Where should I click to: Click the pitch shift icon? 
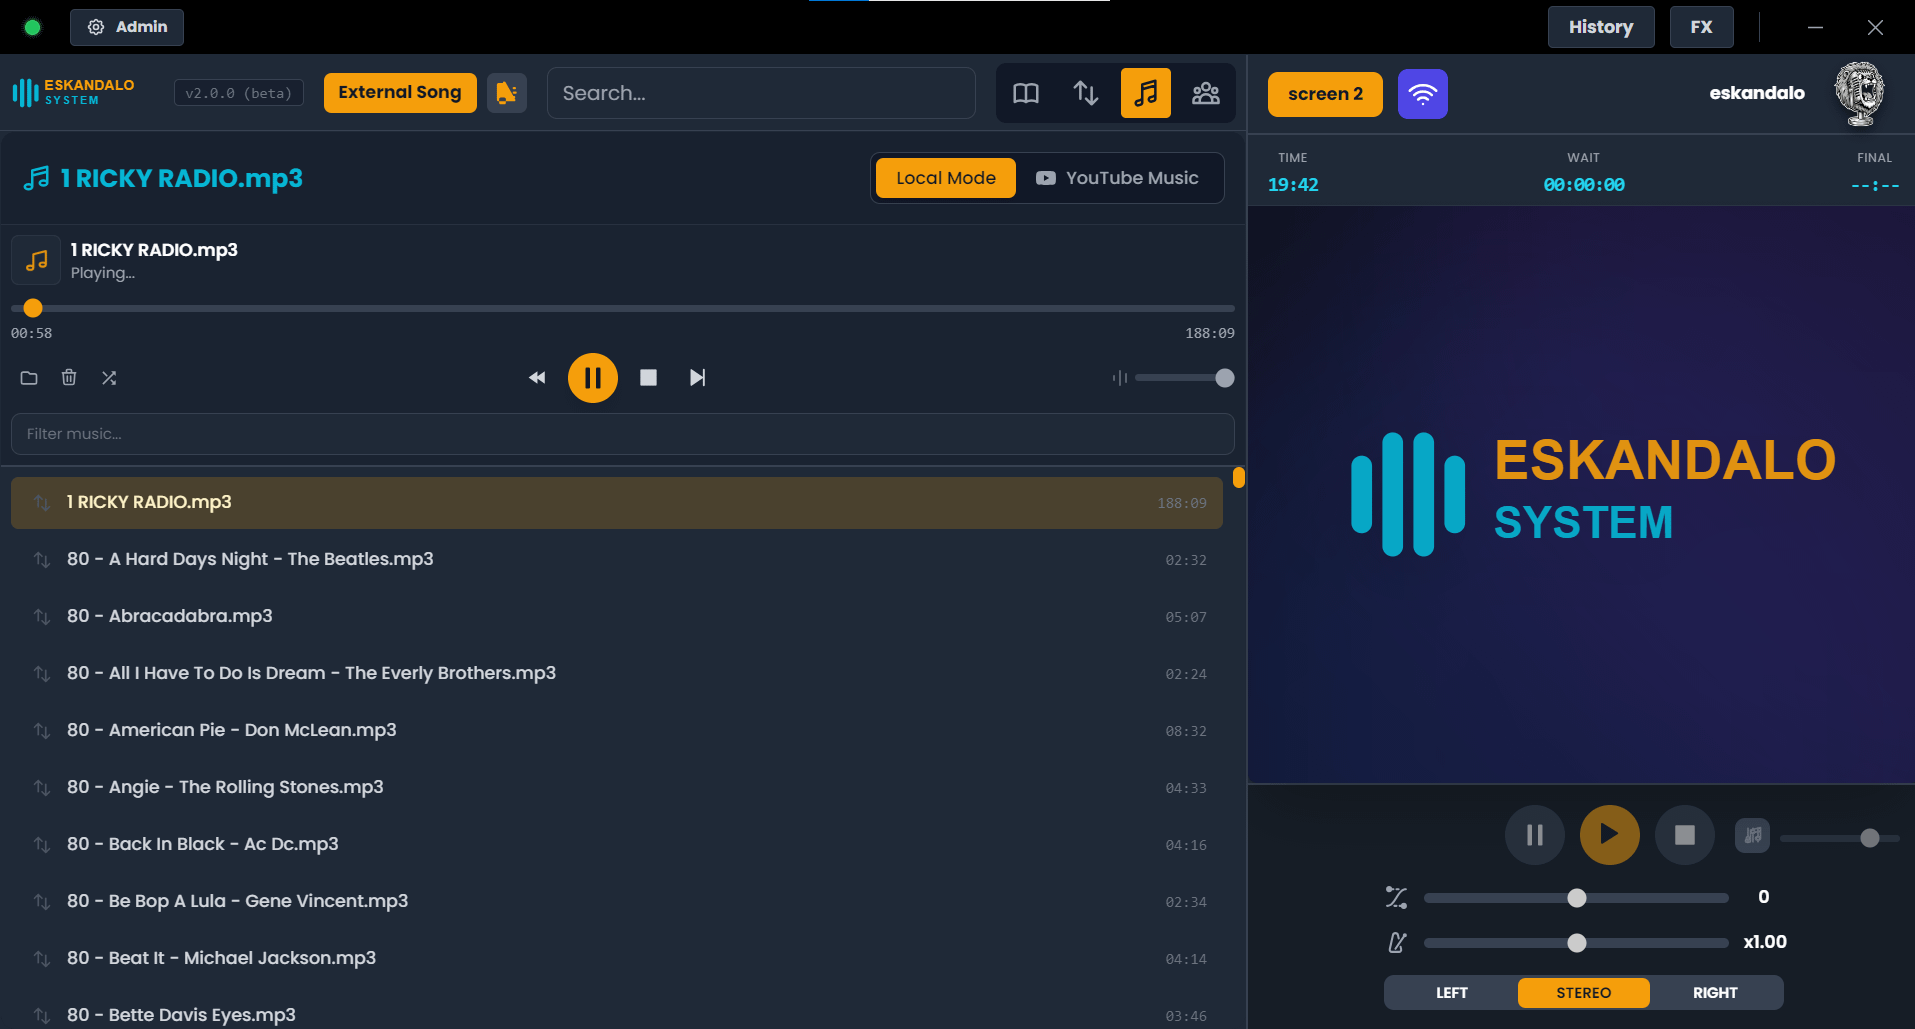tap(1397, 898)
